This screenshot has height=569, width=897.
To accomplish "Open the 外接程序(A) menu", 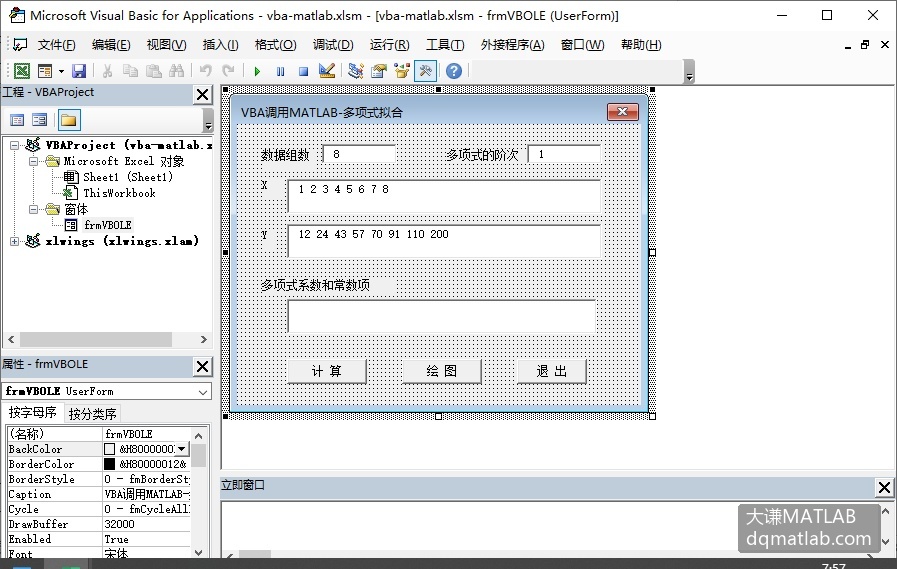I will click(512, 45).
